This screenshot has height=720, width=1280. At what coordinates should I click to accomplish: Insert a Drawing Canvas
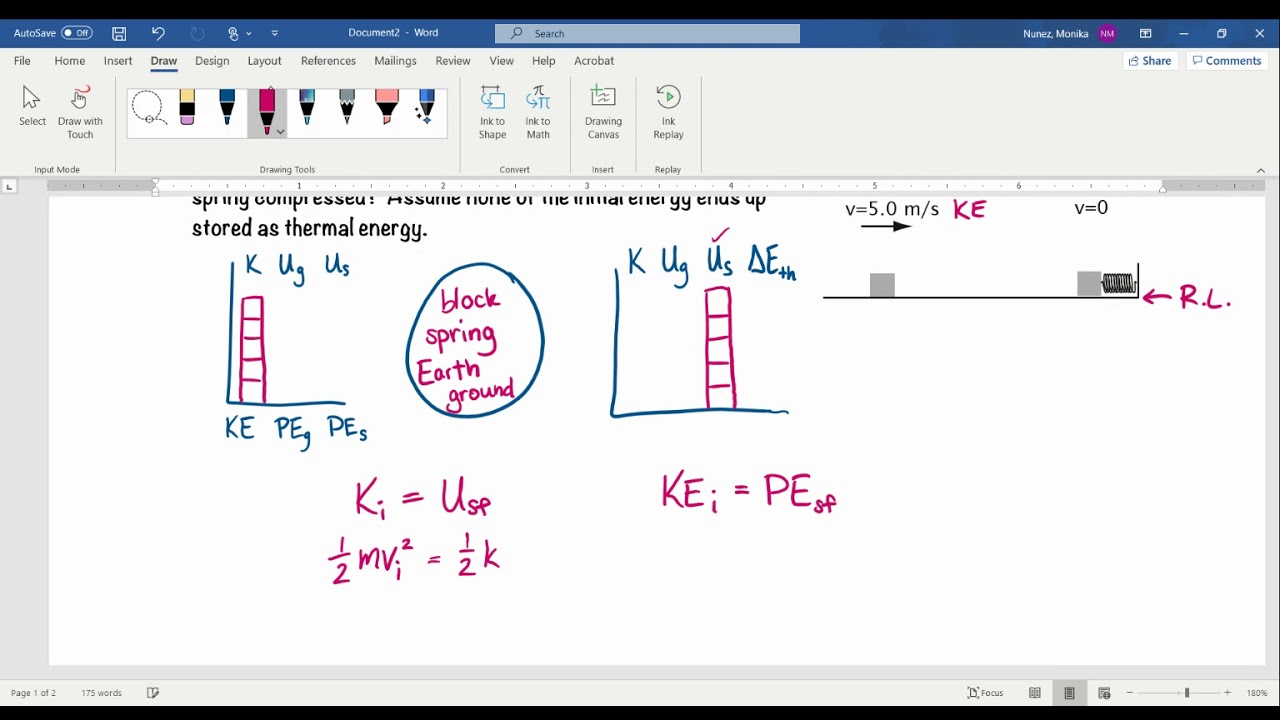click(x=603, y=112)
